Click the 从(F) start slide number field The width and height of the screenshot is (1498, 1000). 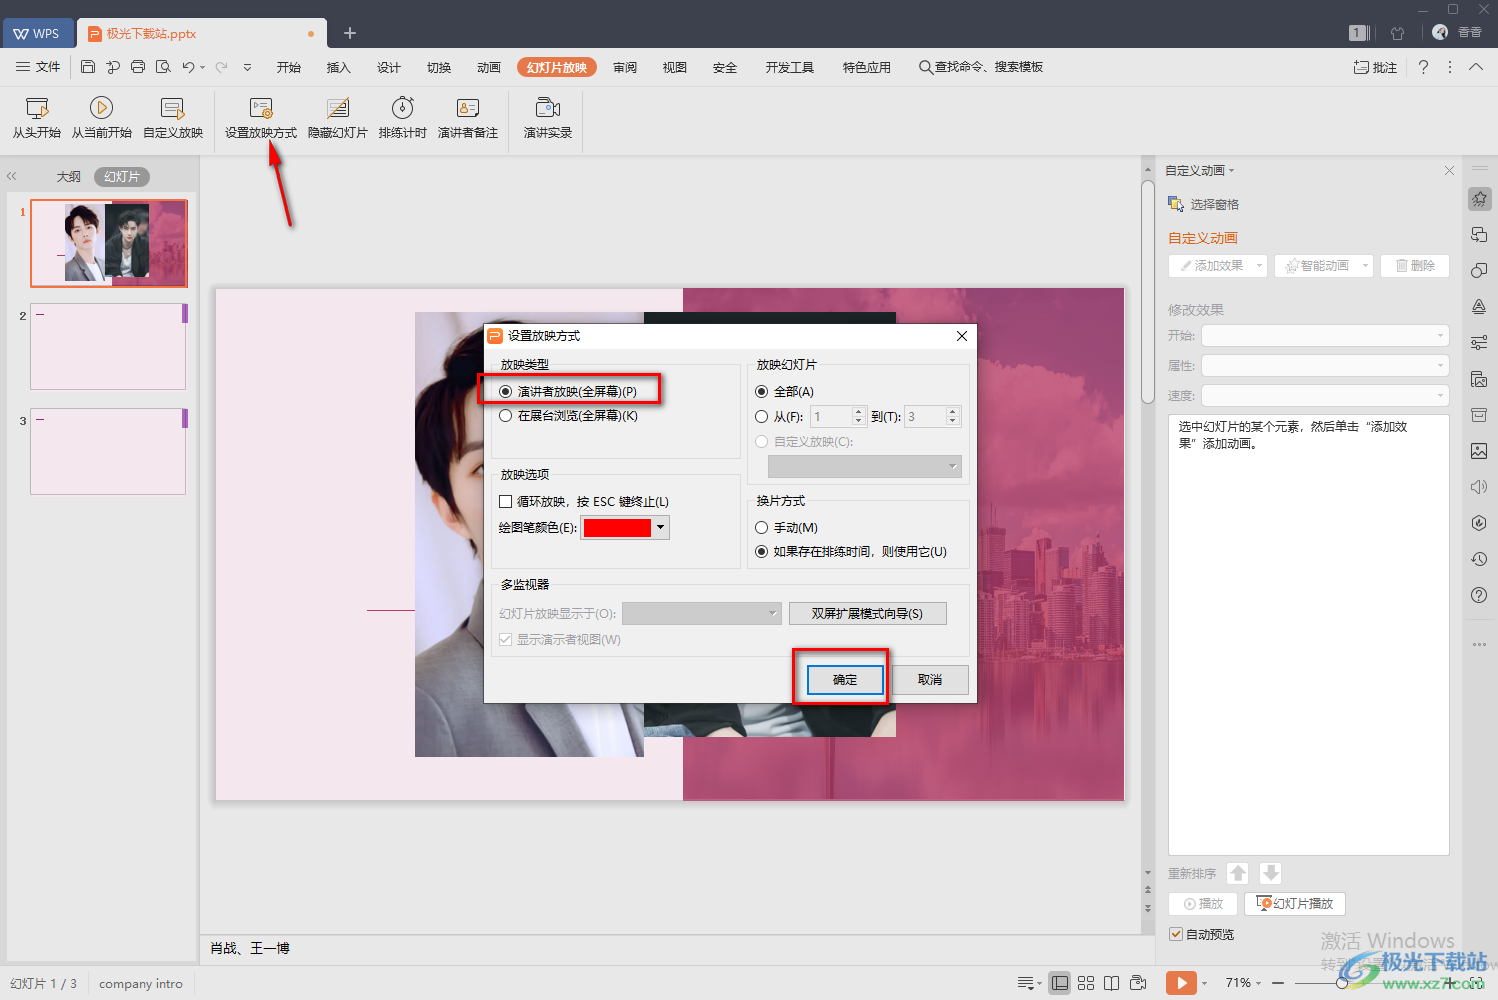pos(831,416)
